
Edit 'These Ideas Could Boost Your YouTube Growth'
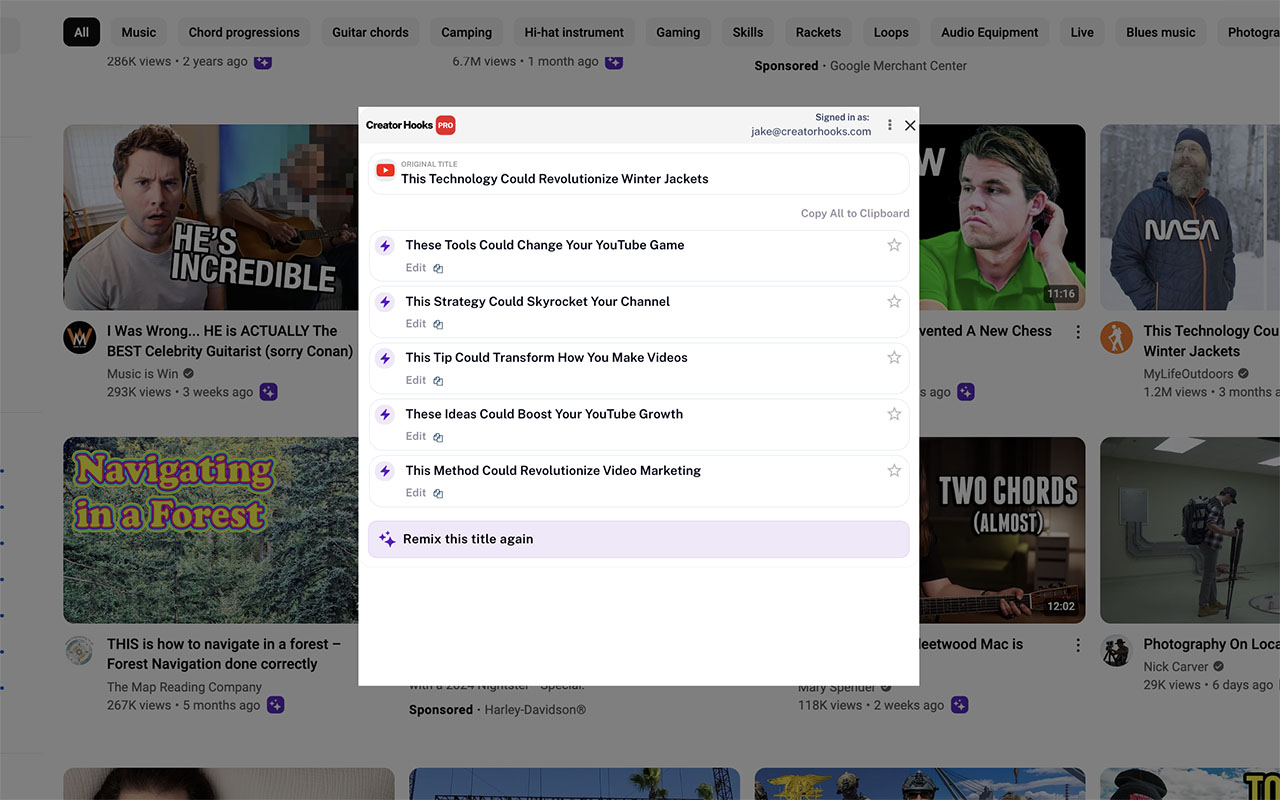[x=416, y=437]
